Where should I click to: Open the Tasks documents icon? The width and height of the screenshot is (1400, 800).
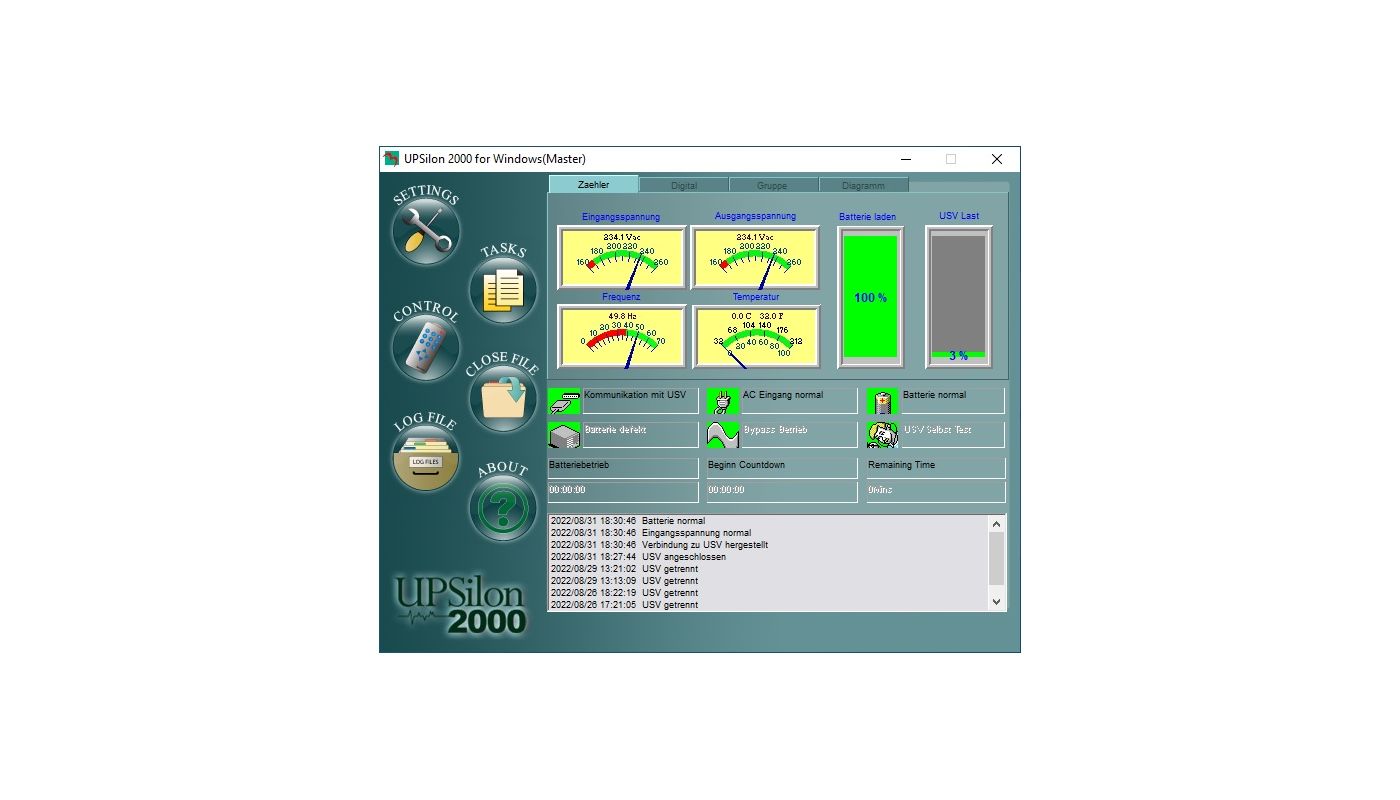coord(503,290)
